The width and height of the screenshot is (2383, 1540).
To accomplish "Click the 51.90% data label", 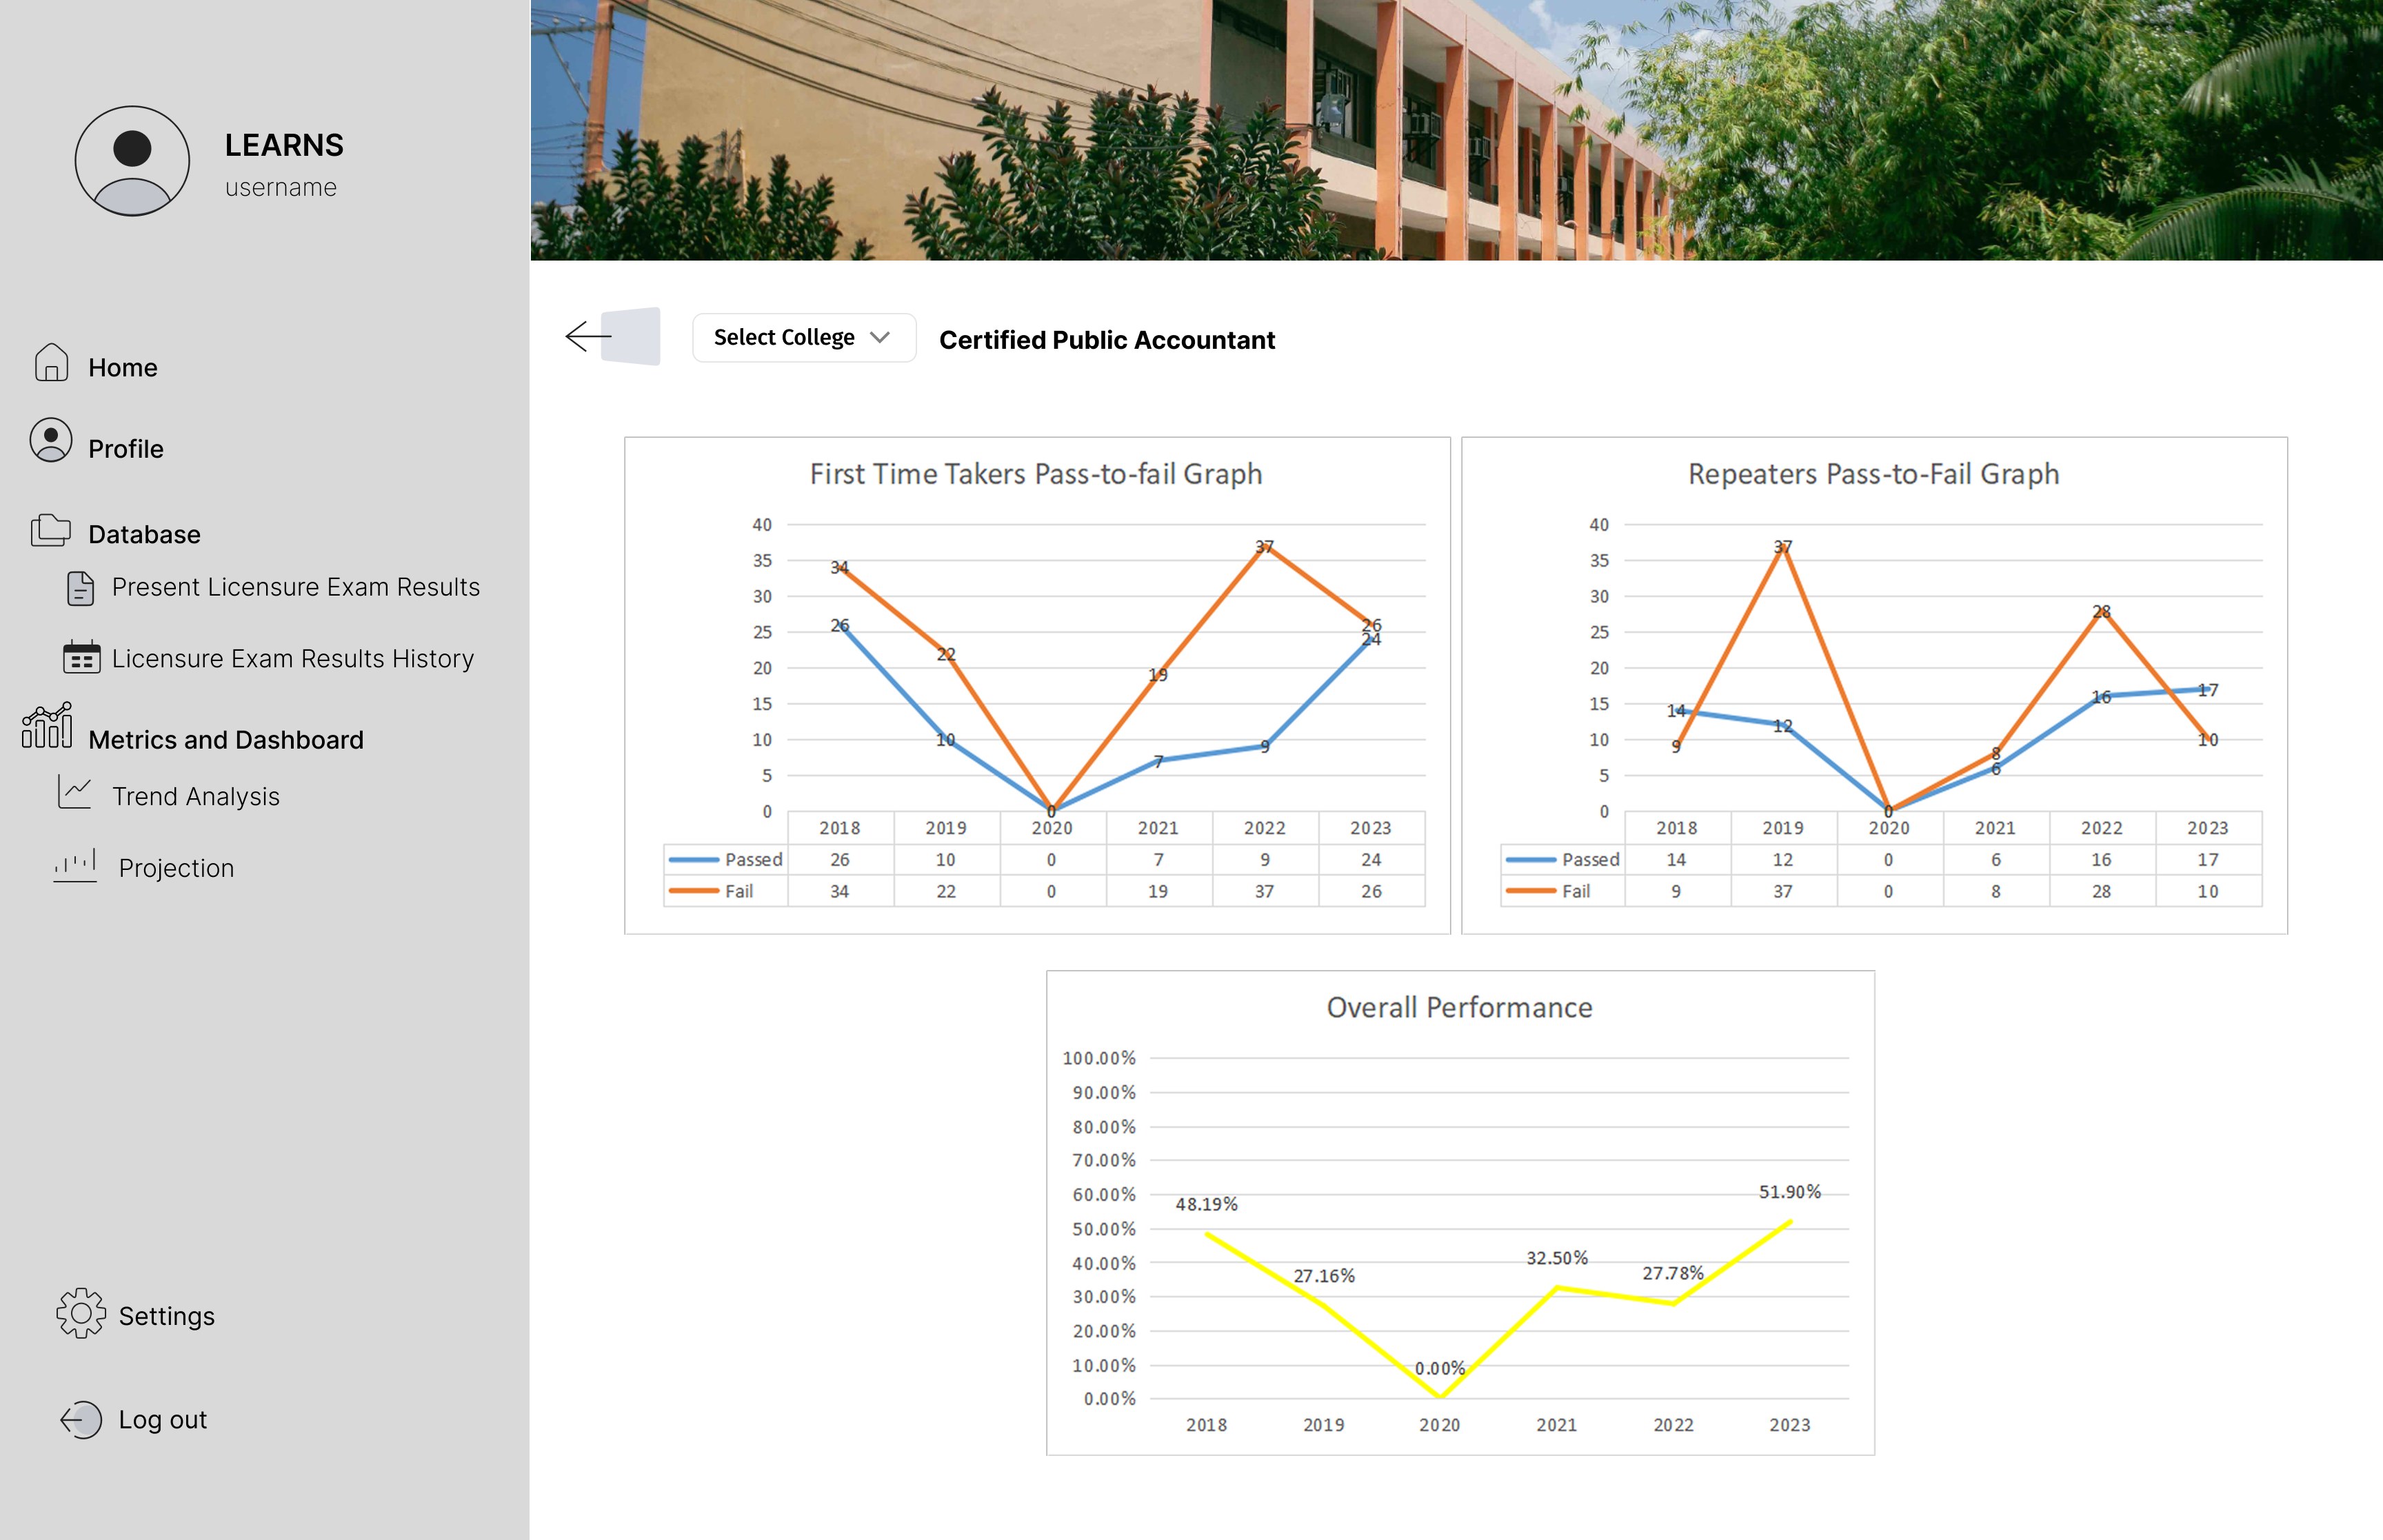I will pos(1790,1192).
